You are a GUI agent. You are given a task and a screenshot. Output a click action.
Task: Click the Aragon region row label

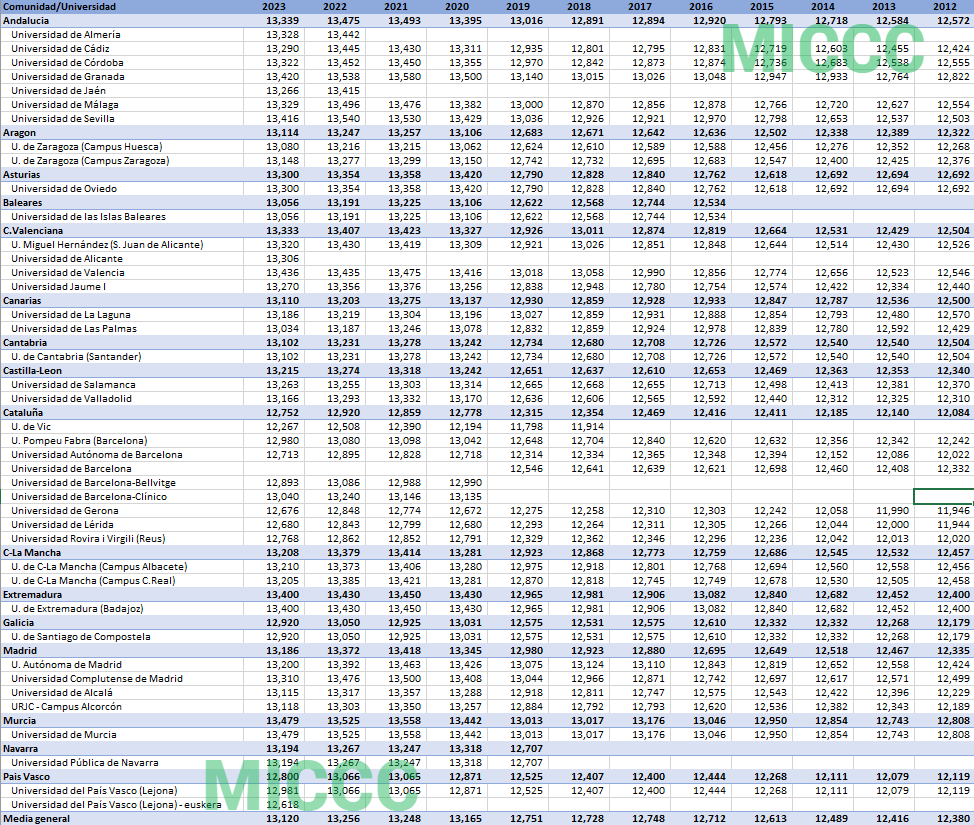point(19,132)
